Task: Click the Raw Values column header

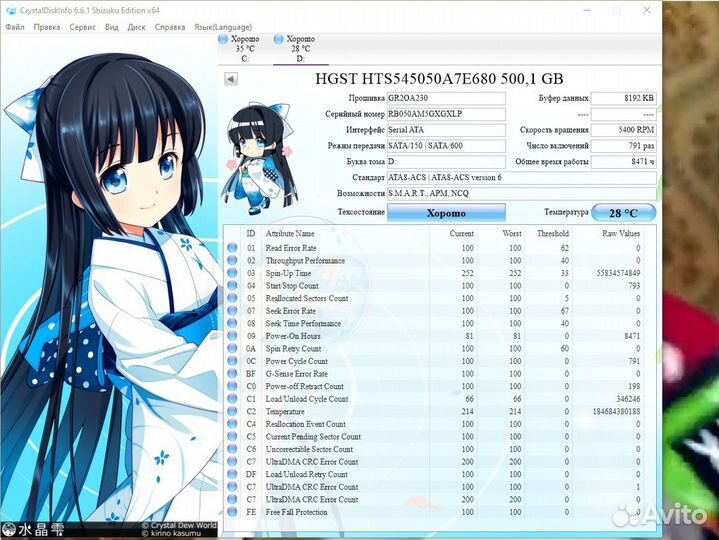Action: click(x=621, y=234)
